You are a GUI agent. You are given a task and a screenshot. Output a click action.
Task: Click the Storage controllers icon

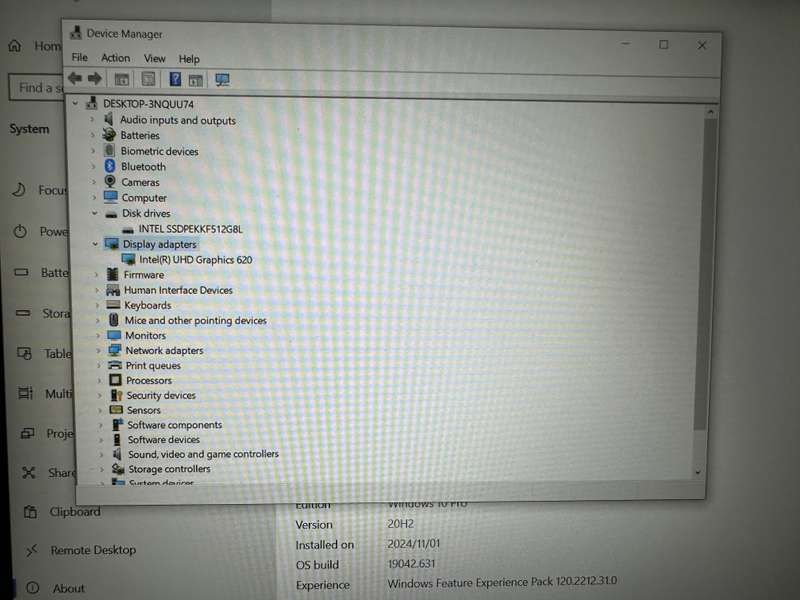coord(118,468)
